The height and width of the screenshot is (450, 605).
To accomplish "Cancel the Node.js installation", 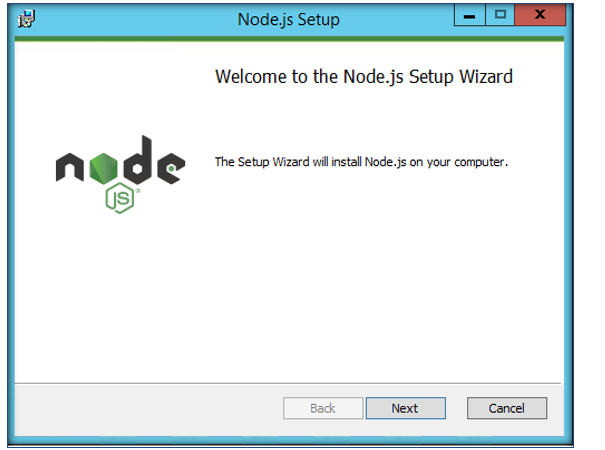I will coord(507,408).
